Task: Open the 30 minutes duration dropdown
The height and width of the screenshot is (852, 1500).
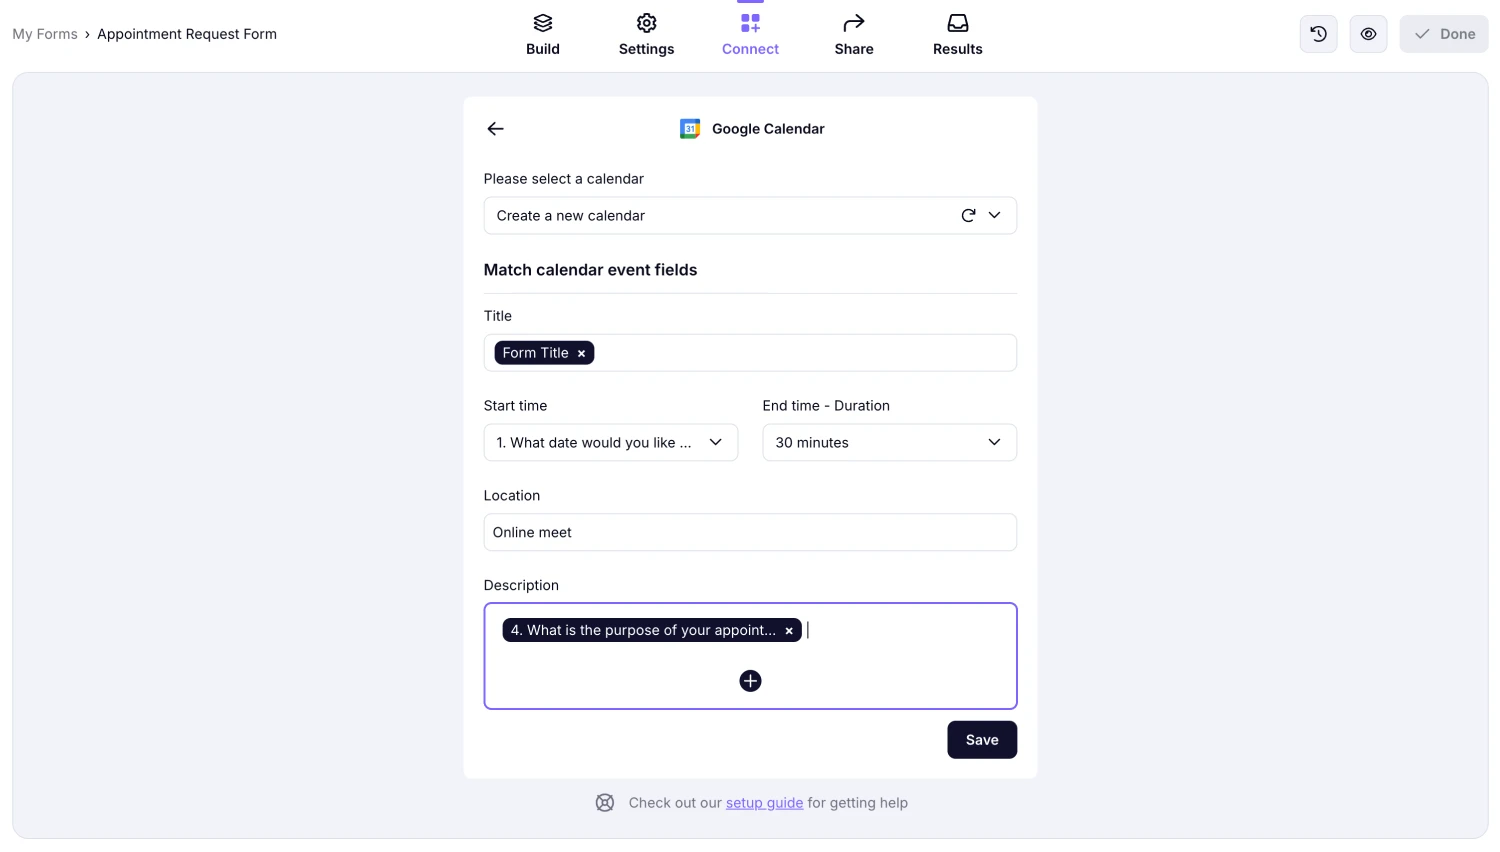Action: (994, 442)
